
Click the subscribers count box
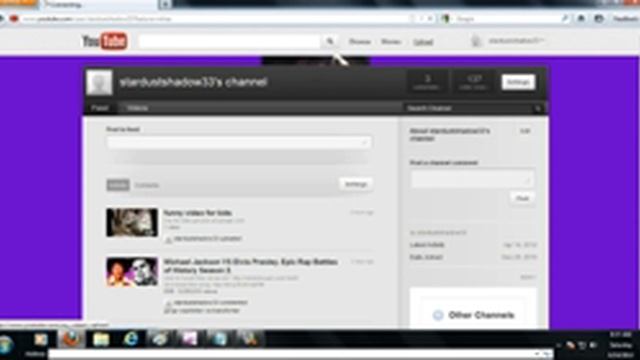point(427,82)
